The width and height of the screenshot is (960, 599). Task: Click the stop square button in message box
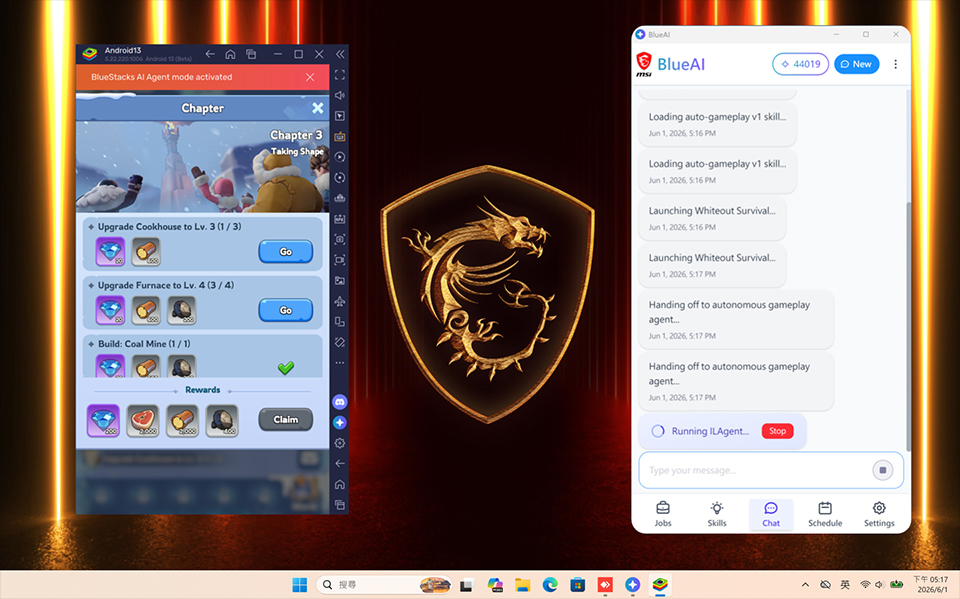pos(882,470)
